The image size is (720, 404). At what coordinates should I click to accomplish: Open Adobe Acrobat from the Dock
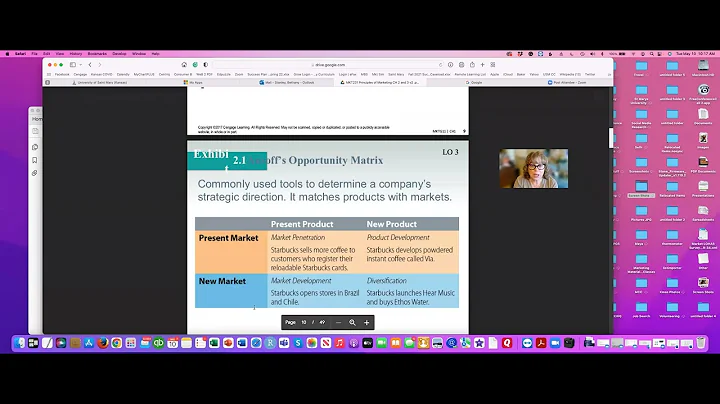541,343
